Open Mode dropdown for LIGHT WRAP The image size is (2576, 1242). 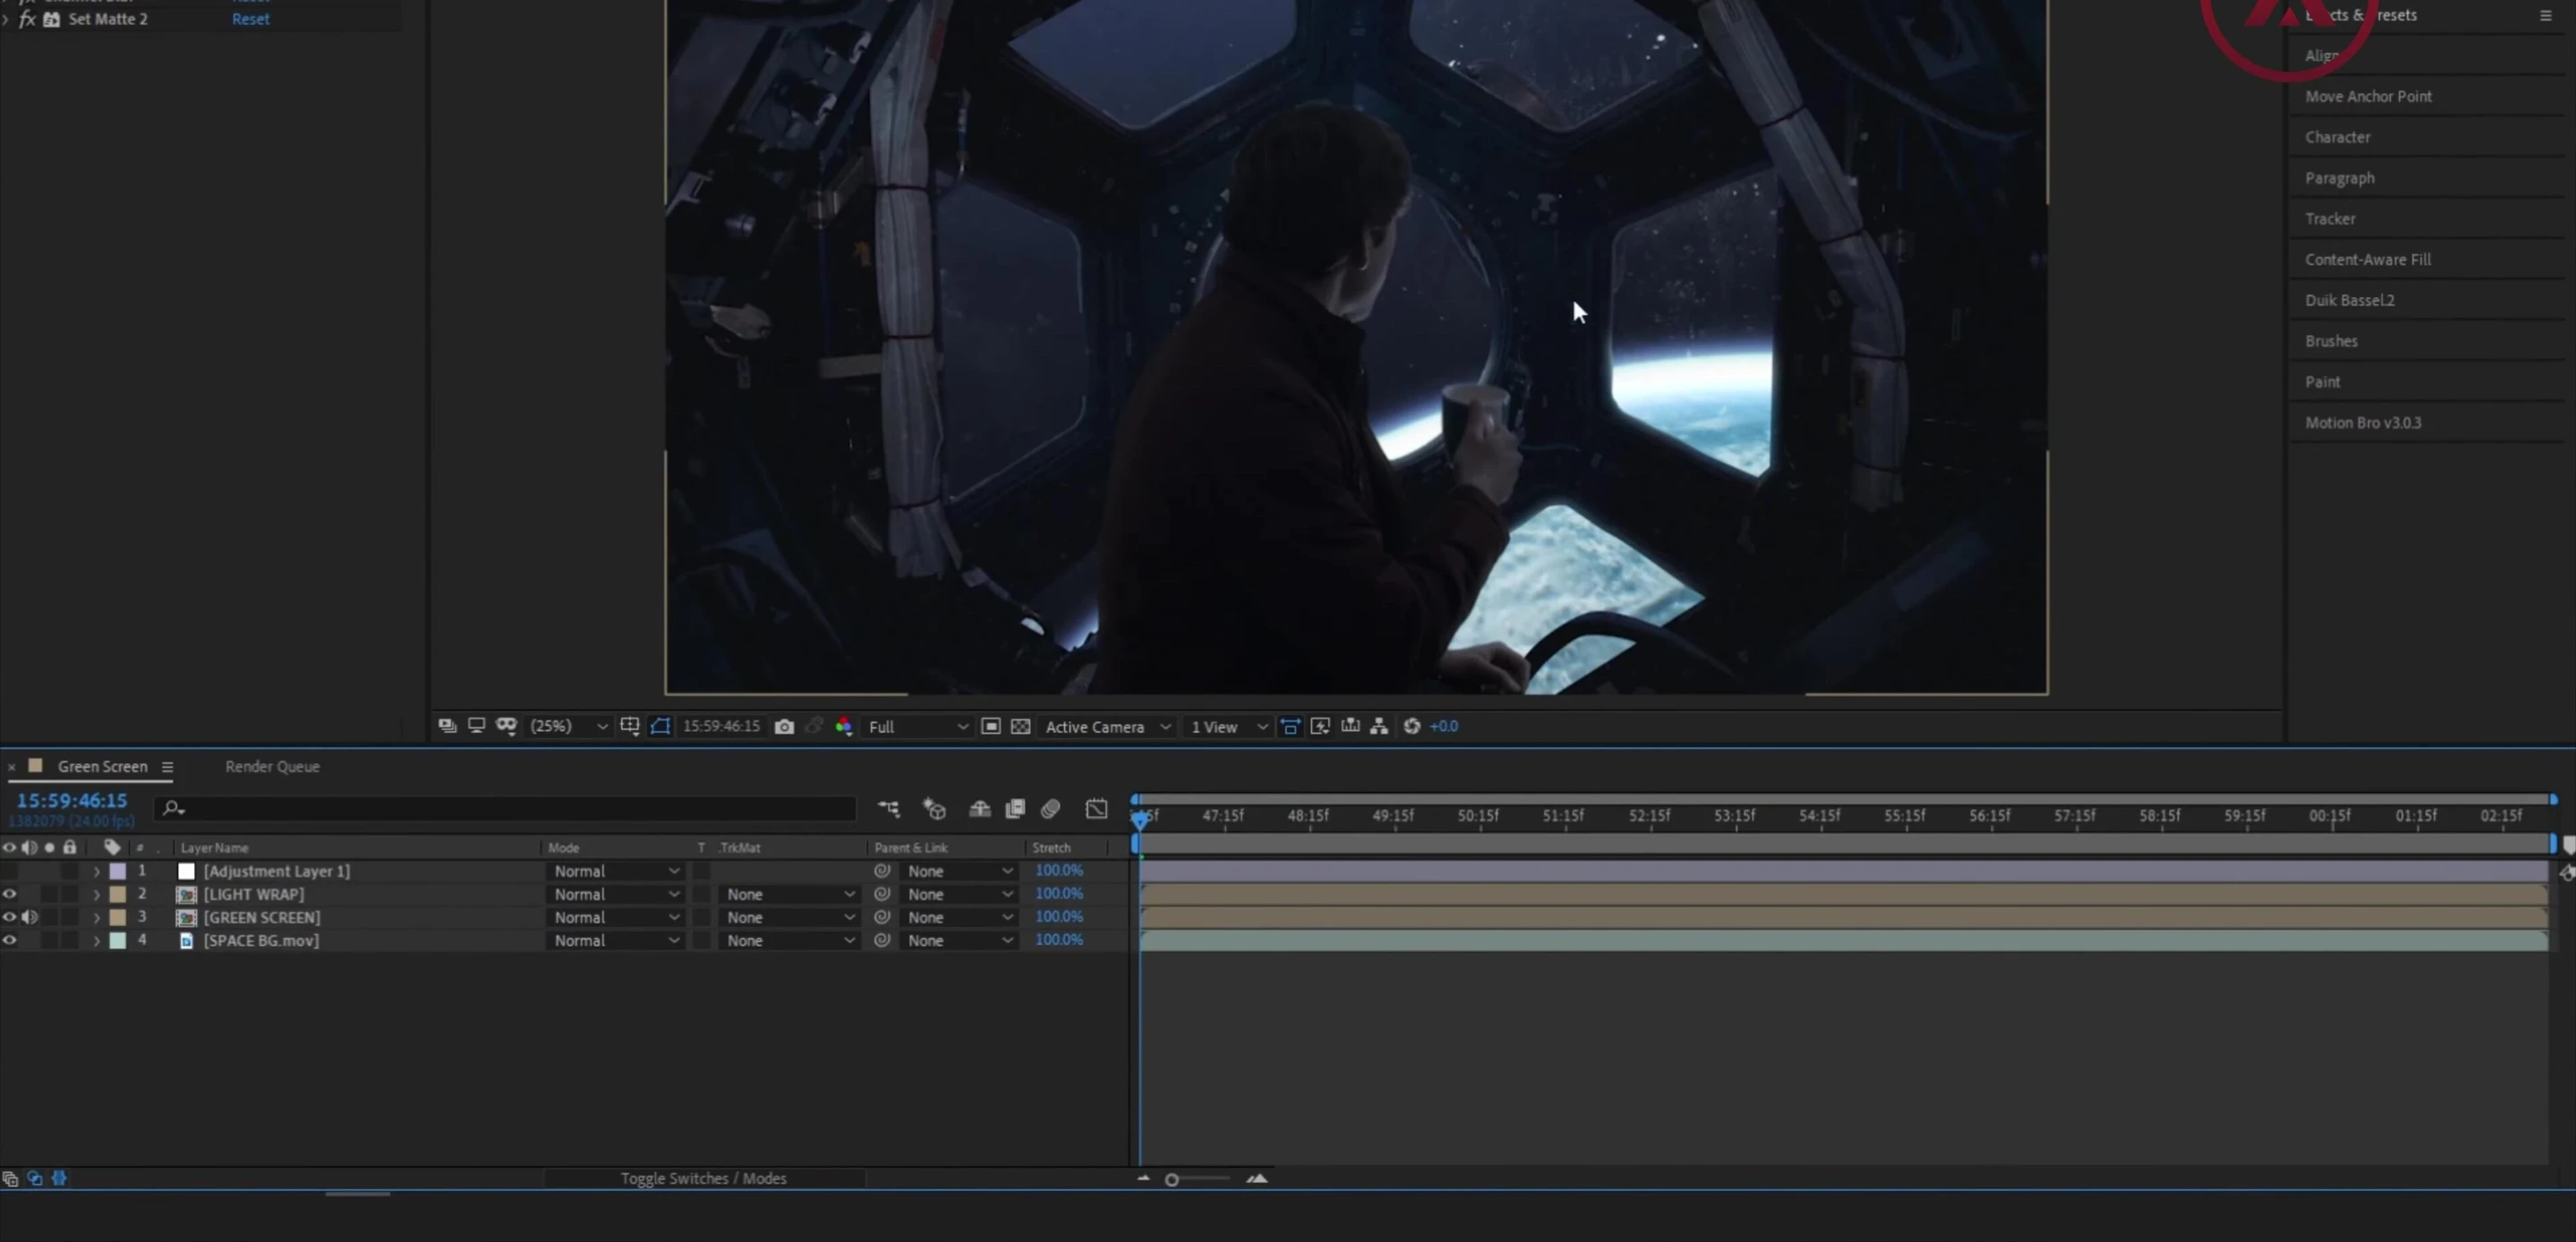(x=616, y=894)
